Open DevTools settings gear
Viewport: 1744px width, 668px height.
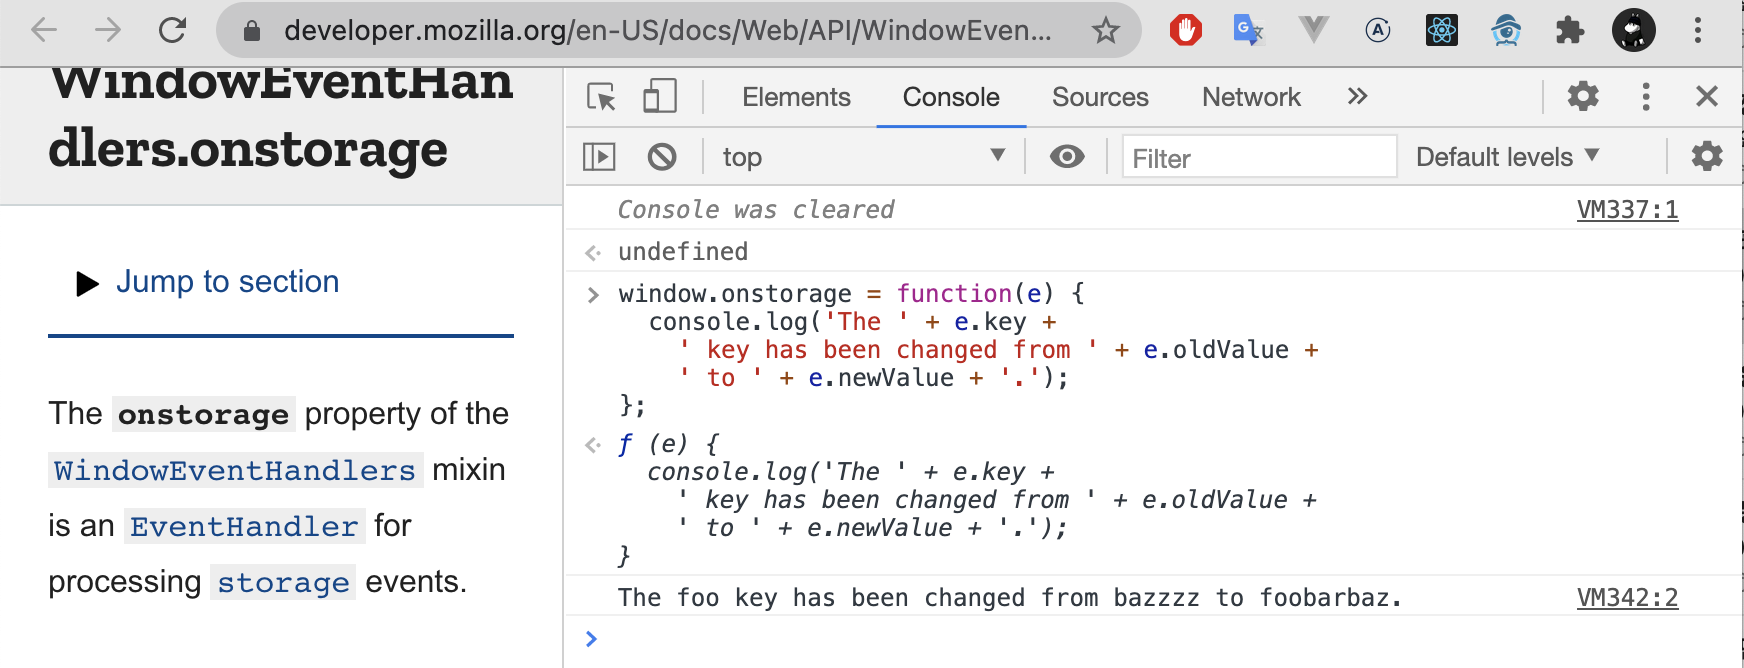pyautogui.click(x=1583, y=96)
